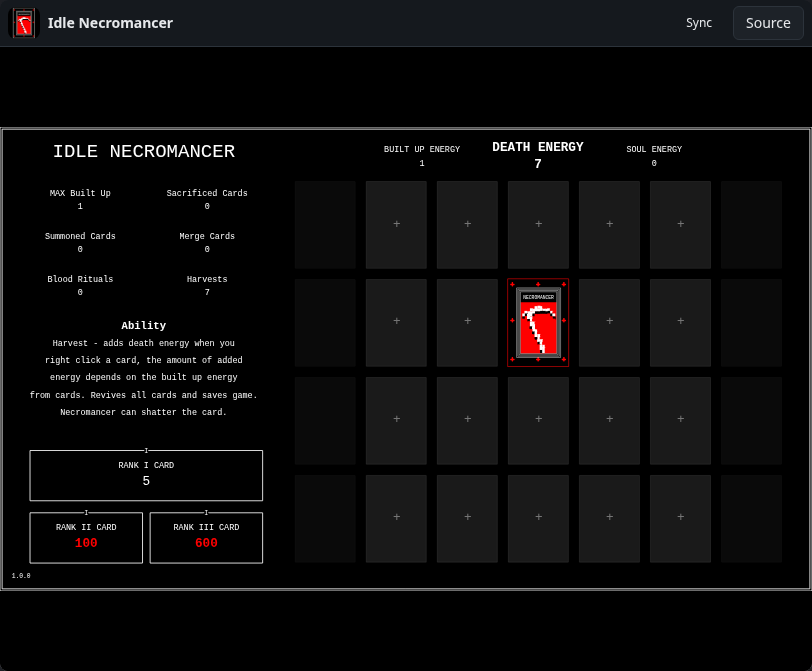Click the middle plus slot in bottom row
This screenshot has width=812, height=671.
[538, 518]
